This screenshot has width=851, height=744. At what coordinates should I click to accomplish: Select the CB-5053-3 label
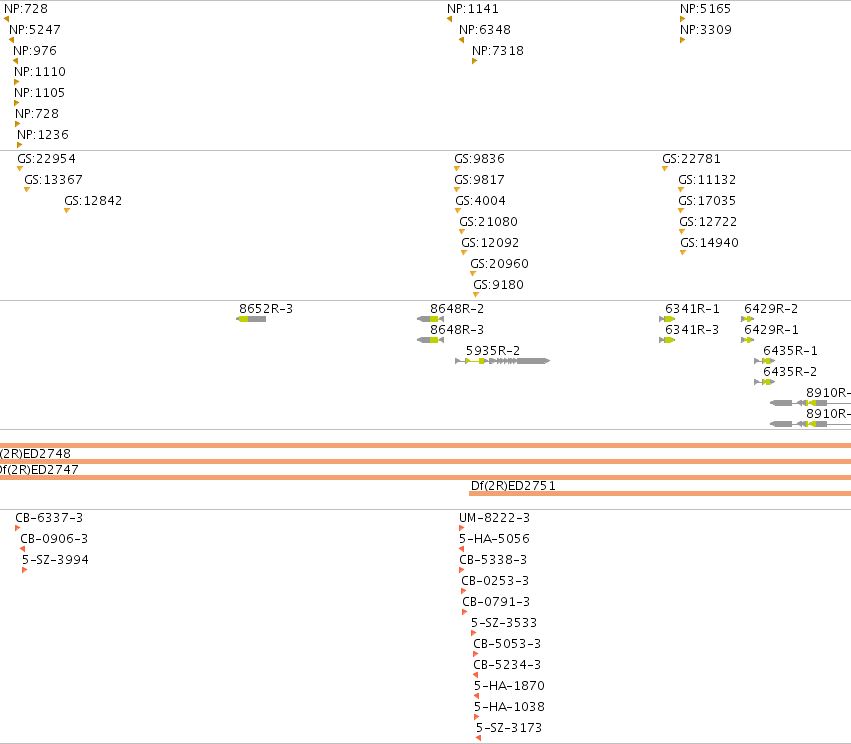pos(507,644)
